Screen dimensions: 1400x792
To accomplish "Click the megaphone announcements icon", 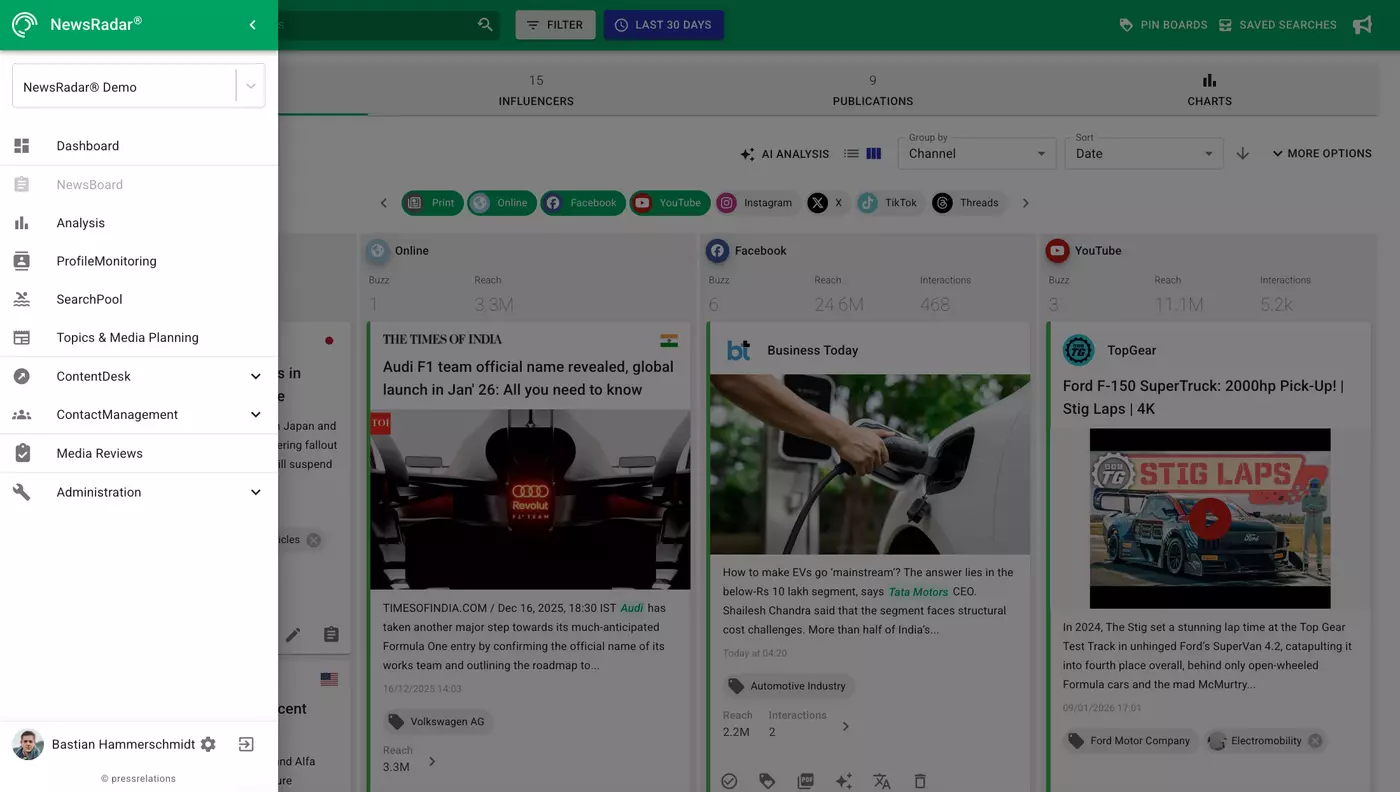I will tap(1362, 25).
